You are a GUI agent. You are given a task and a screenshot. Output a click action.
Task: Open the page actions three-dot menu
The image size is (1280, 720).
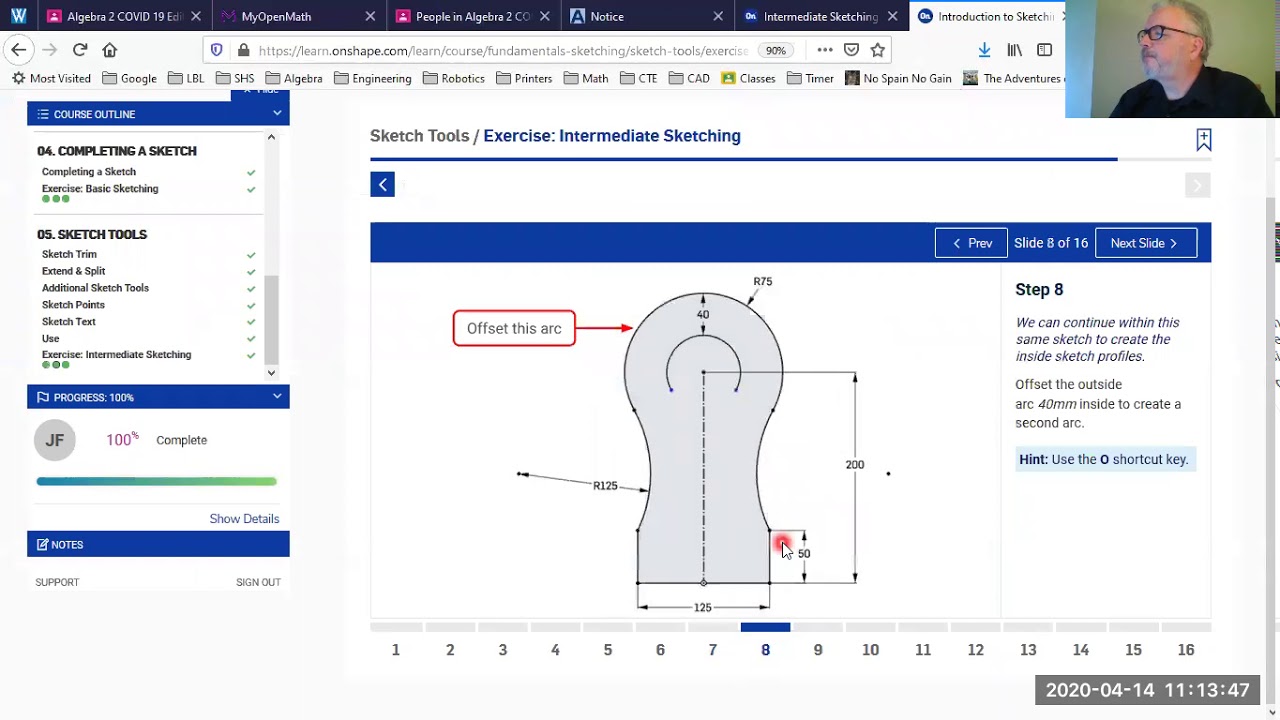[825, 50]
